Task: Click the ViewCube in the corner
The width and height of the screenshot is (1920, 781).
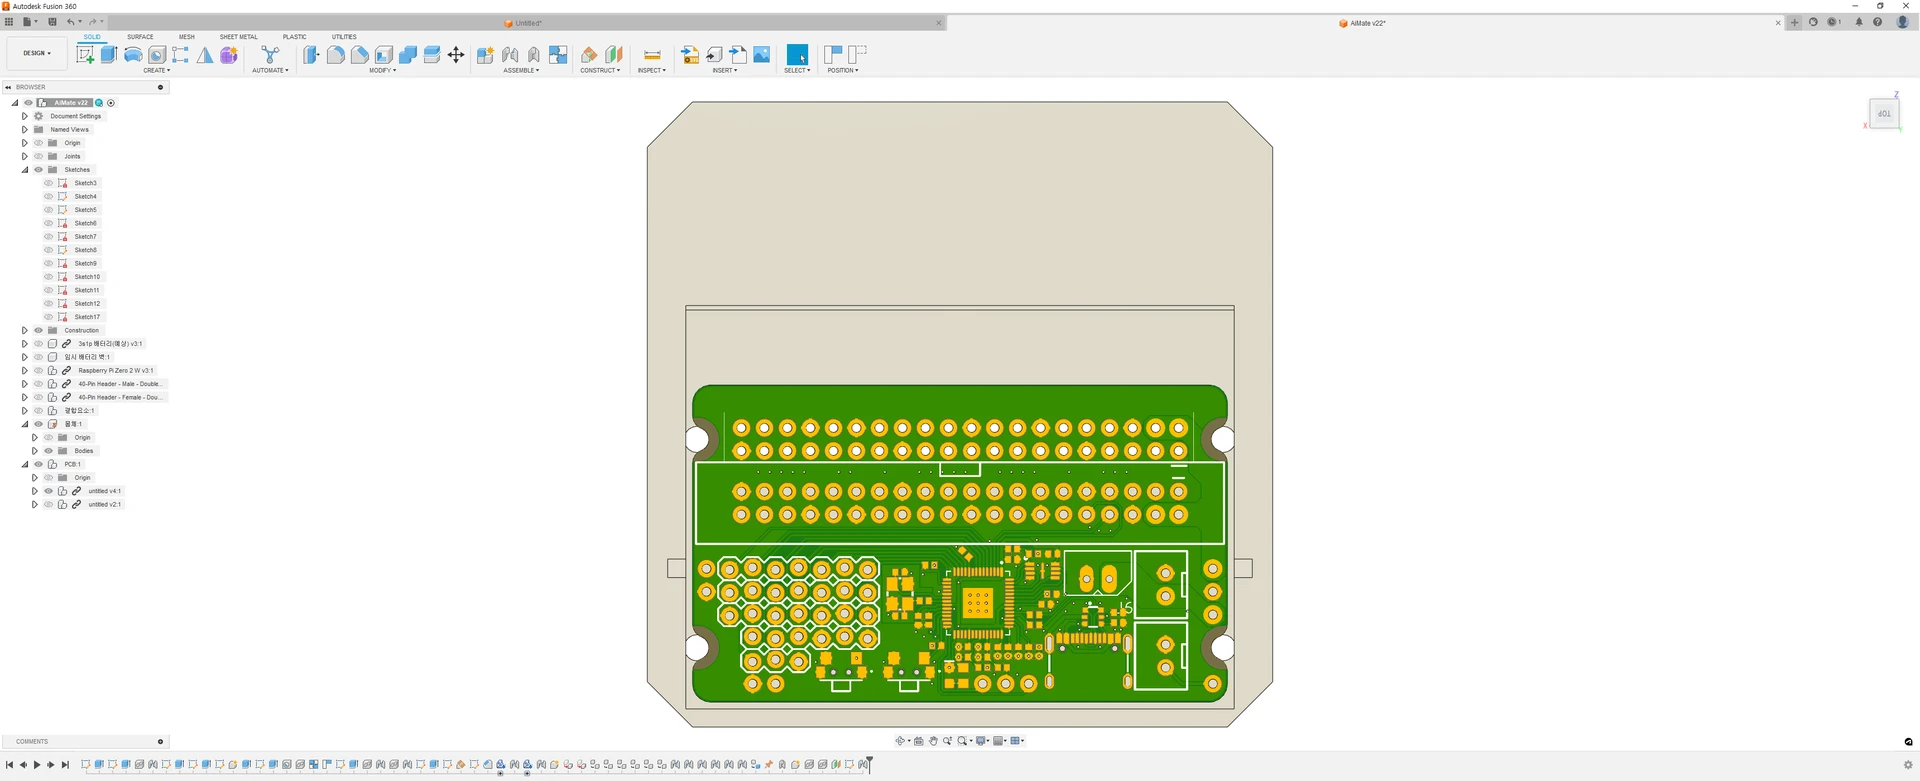Action: tap(1884, 114)
